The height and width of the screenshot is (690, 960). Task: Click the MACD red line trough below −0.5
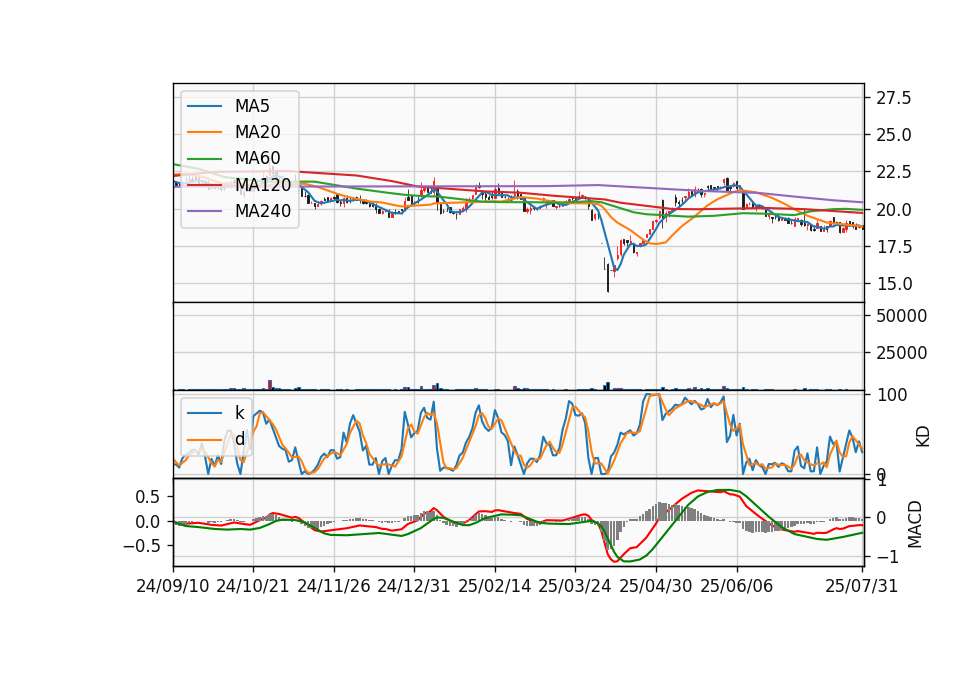(x=613, y=560)
